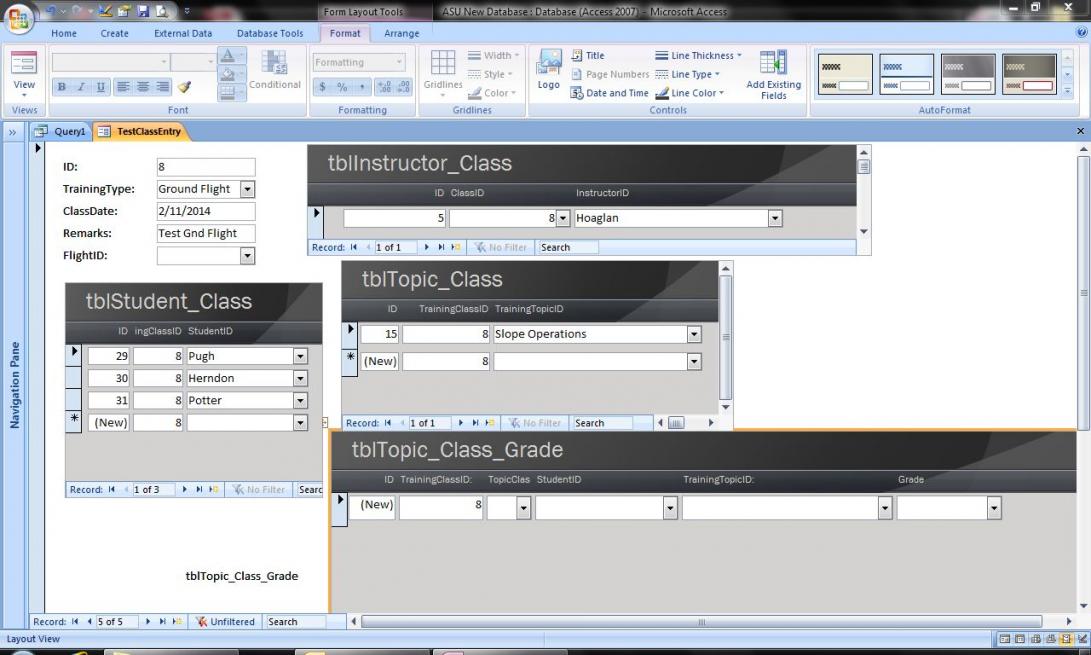Open the Slope Operations topic dropdown
Viewport: 1091px width, 655px height.
point(694,334)
